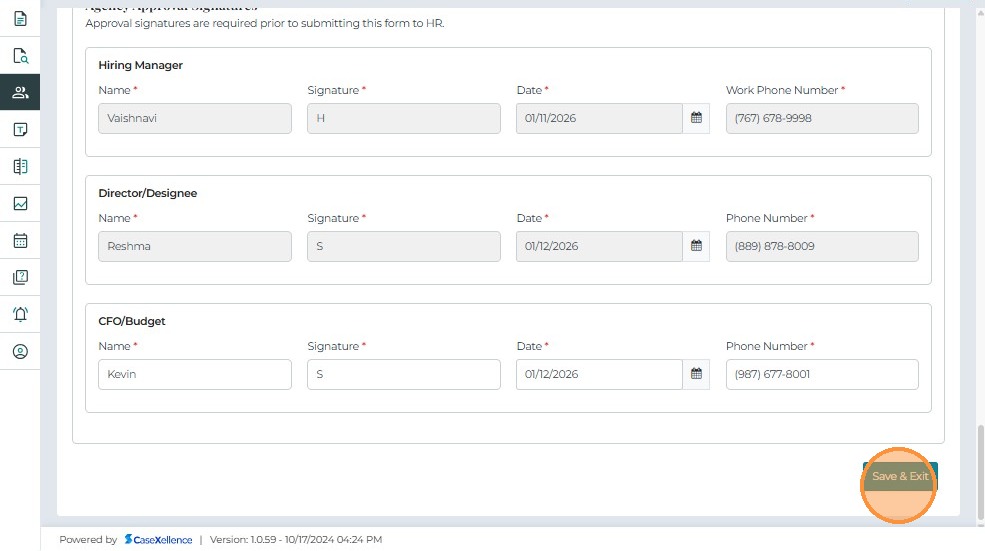This screenshot has height=551, width=985.
Task: Click the Save & Exit button
Action: pyautogui.click(x=900, y=477)
